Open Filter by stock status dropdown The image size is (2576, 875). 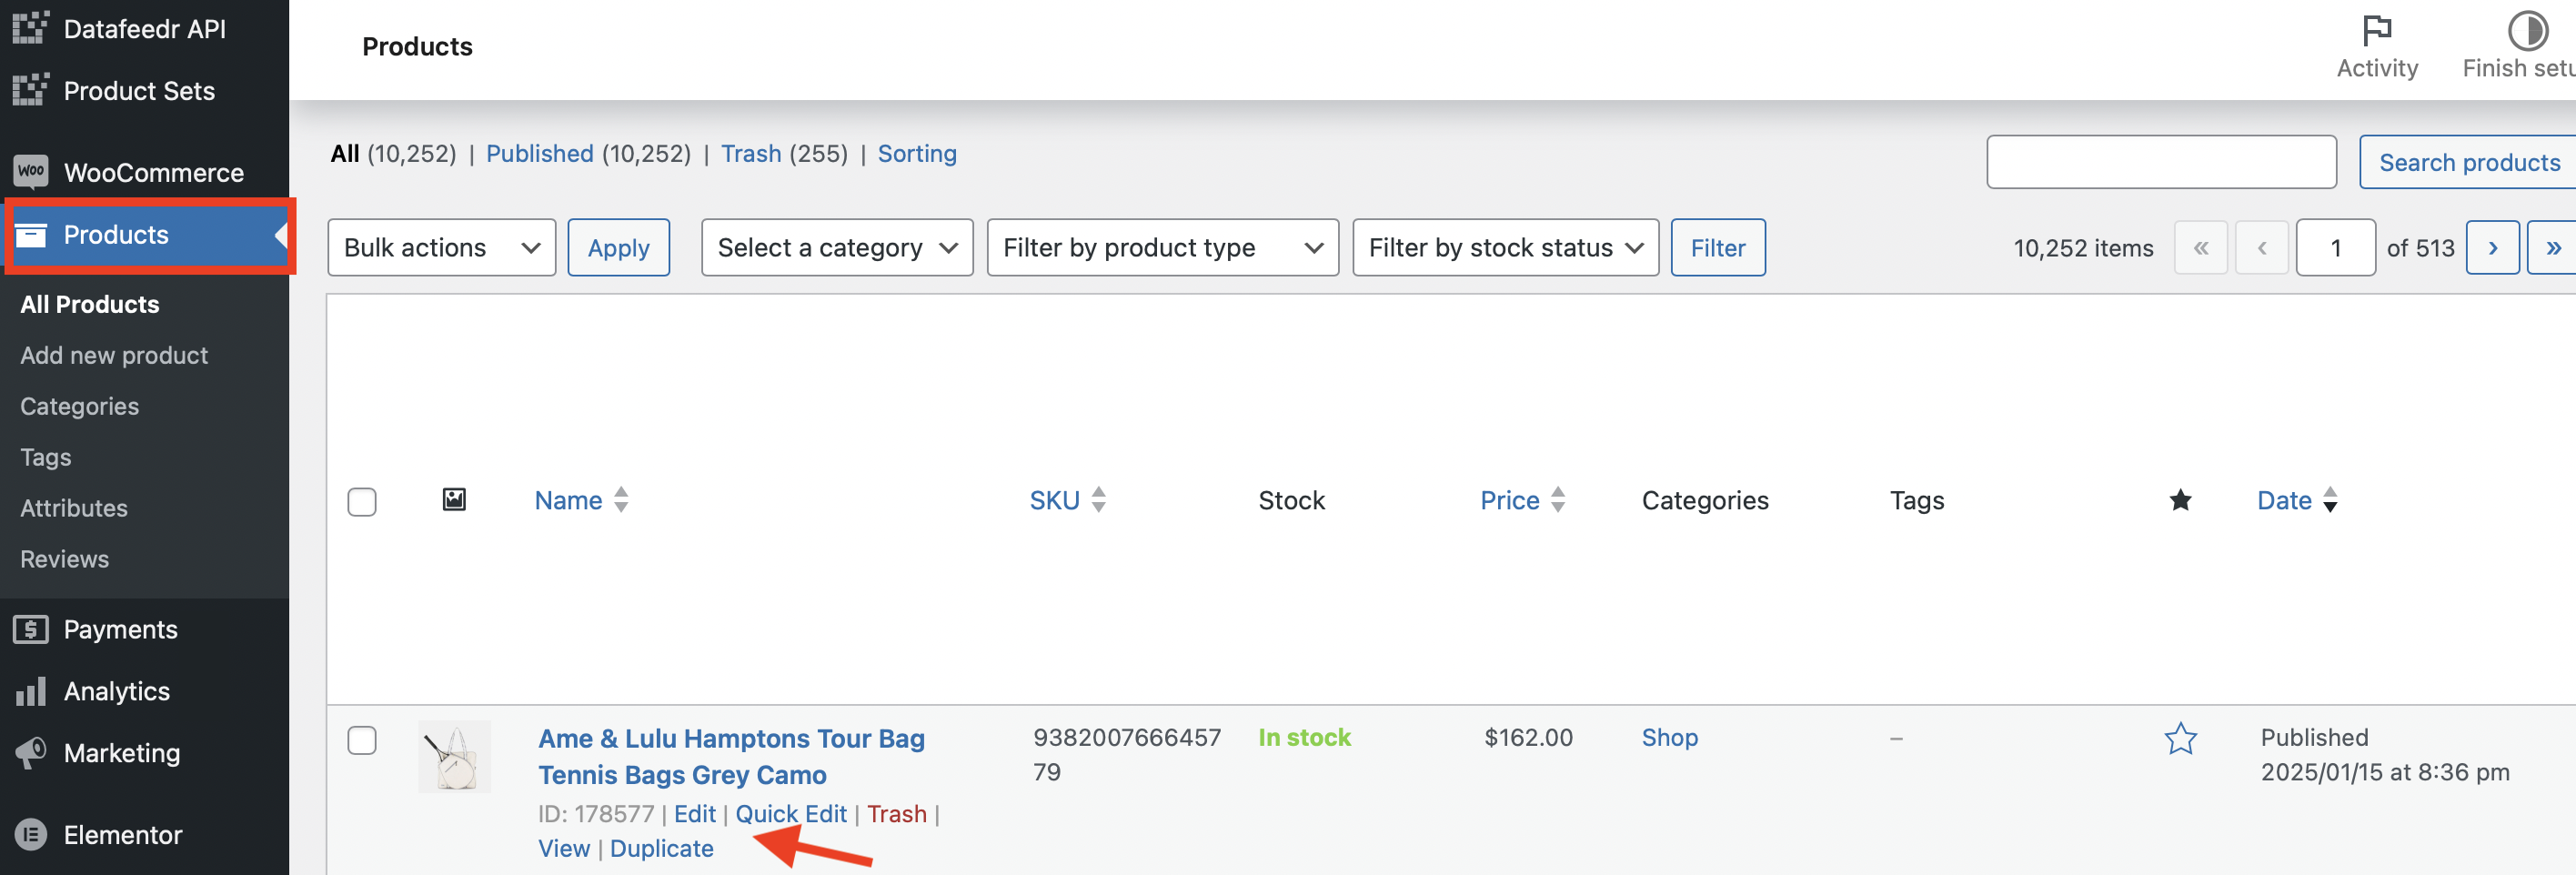point(1505,247)
